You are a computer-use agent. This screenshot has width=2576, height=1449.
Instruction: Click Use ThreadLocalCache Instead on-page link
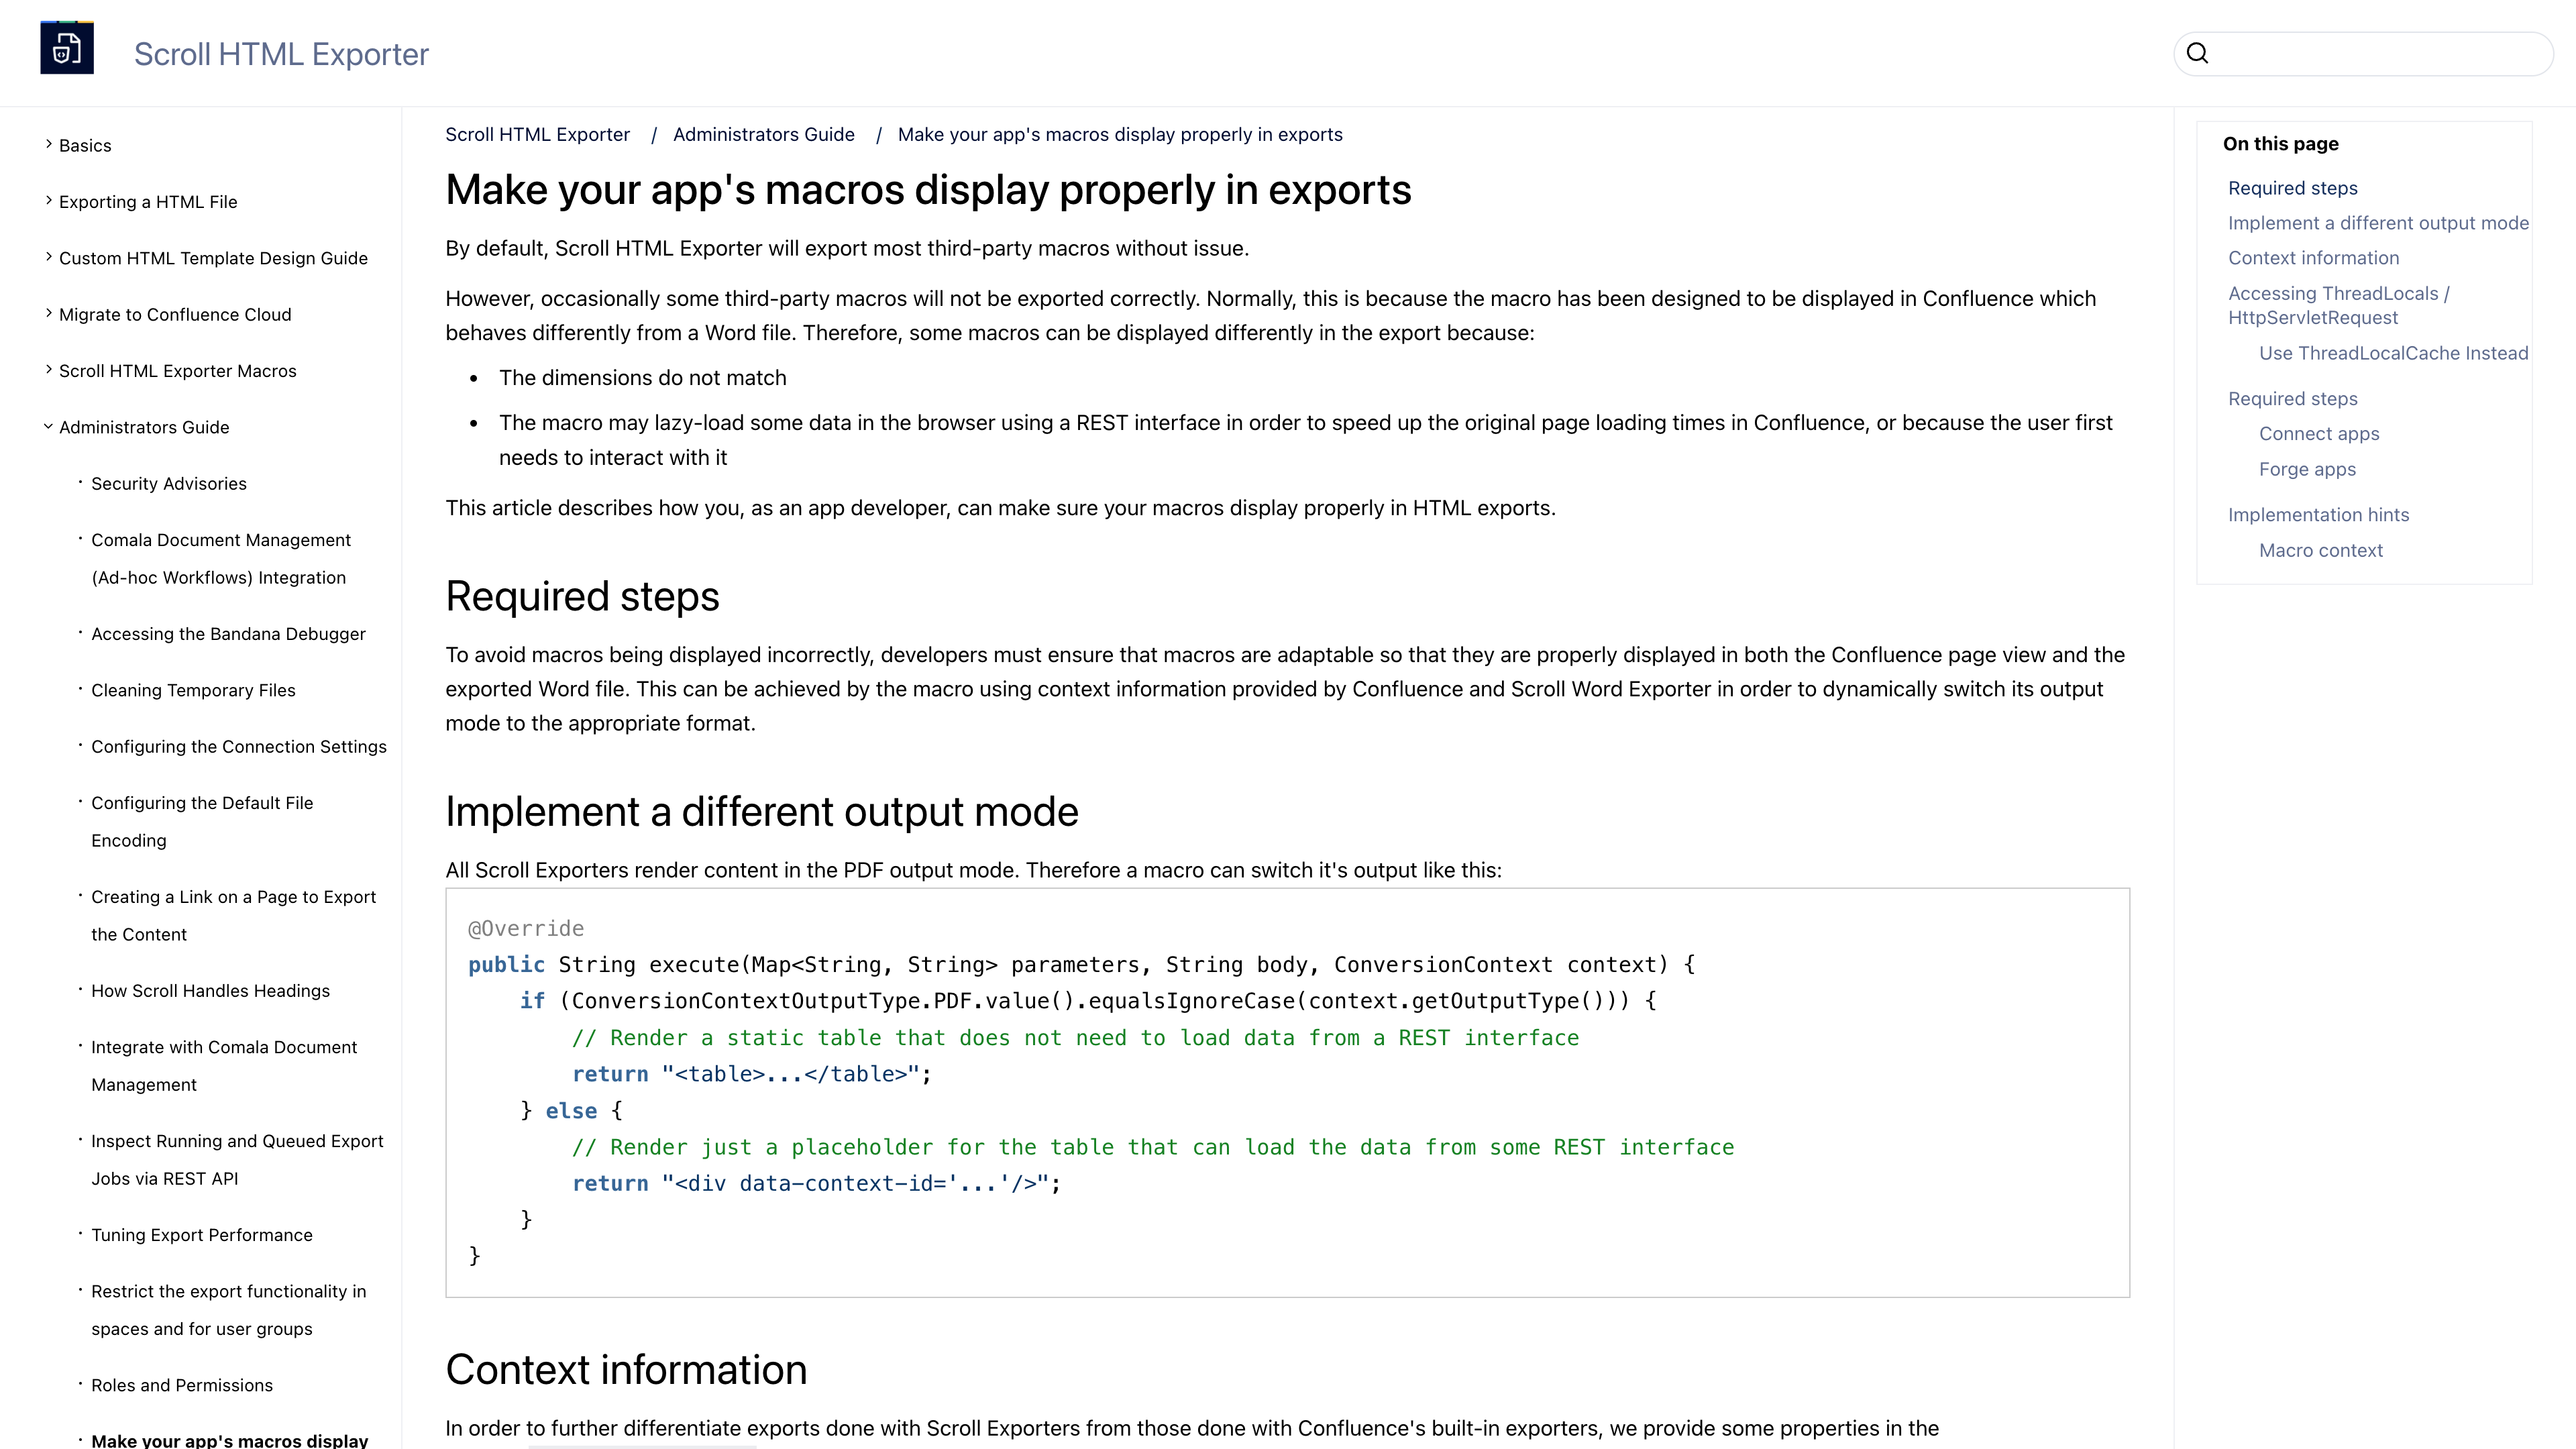[x=2392, y=352]
